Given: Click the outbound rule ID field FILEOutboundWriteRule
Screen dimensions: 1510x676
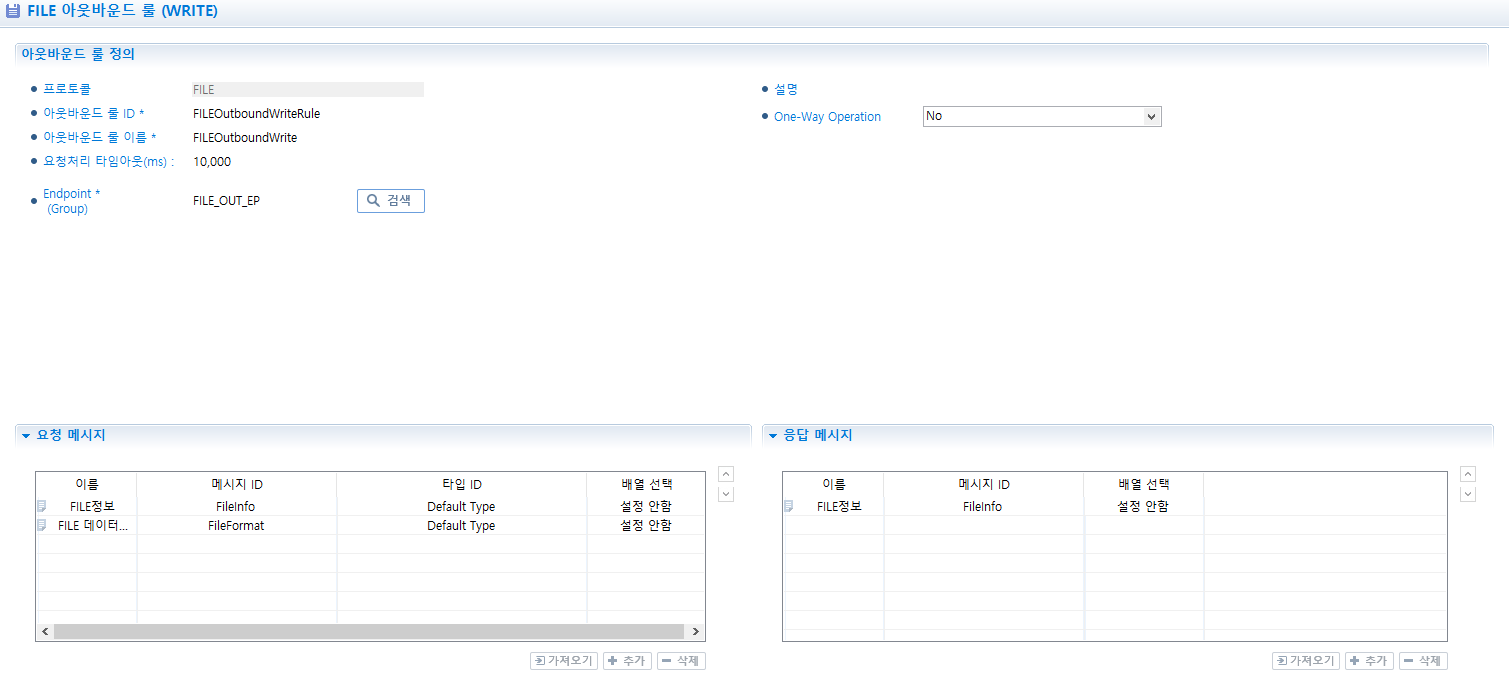Looking at the screenshot, I should (256, 114).
